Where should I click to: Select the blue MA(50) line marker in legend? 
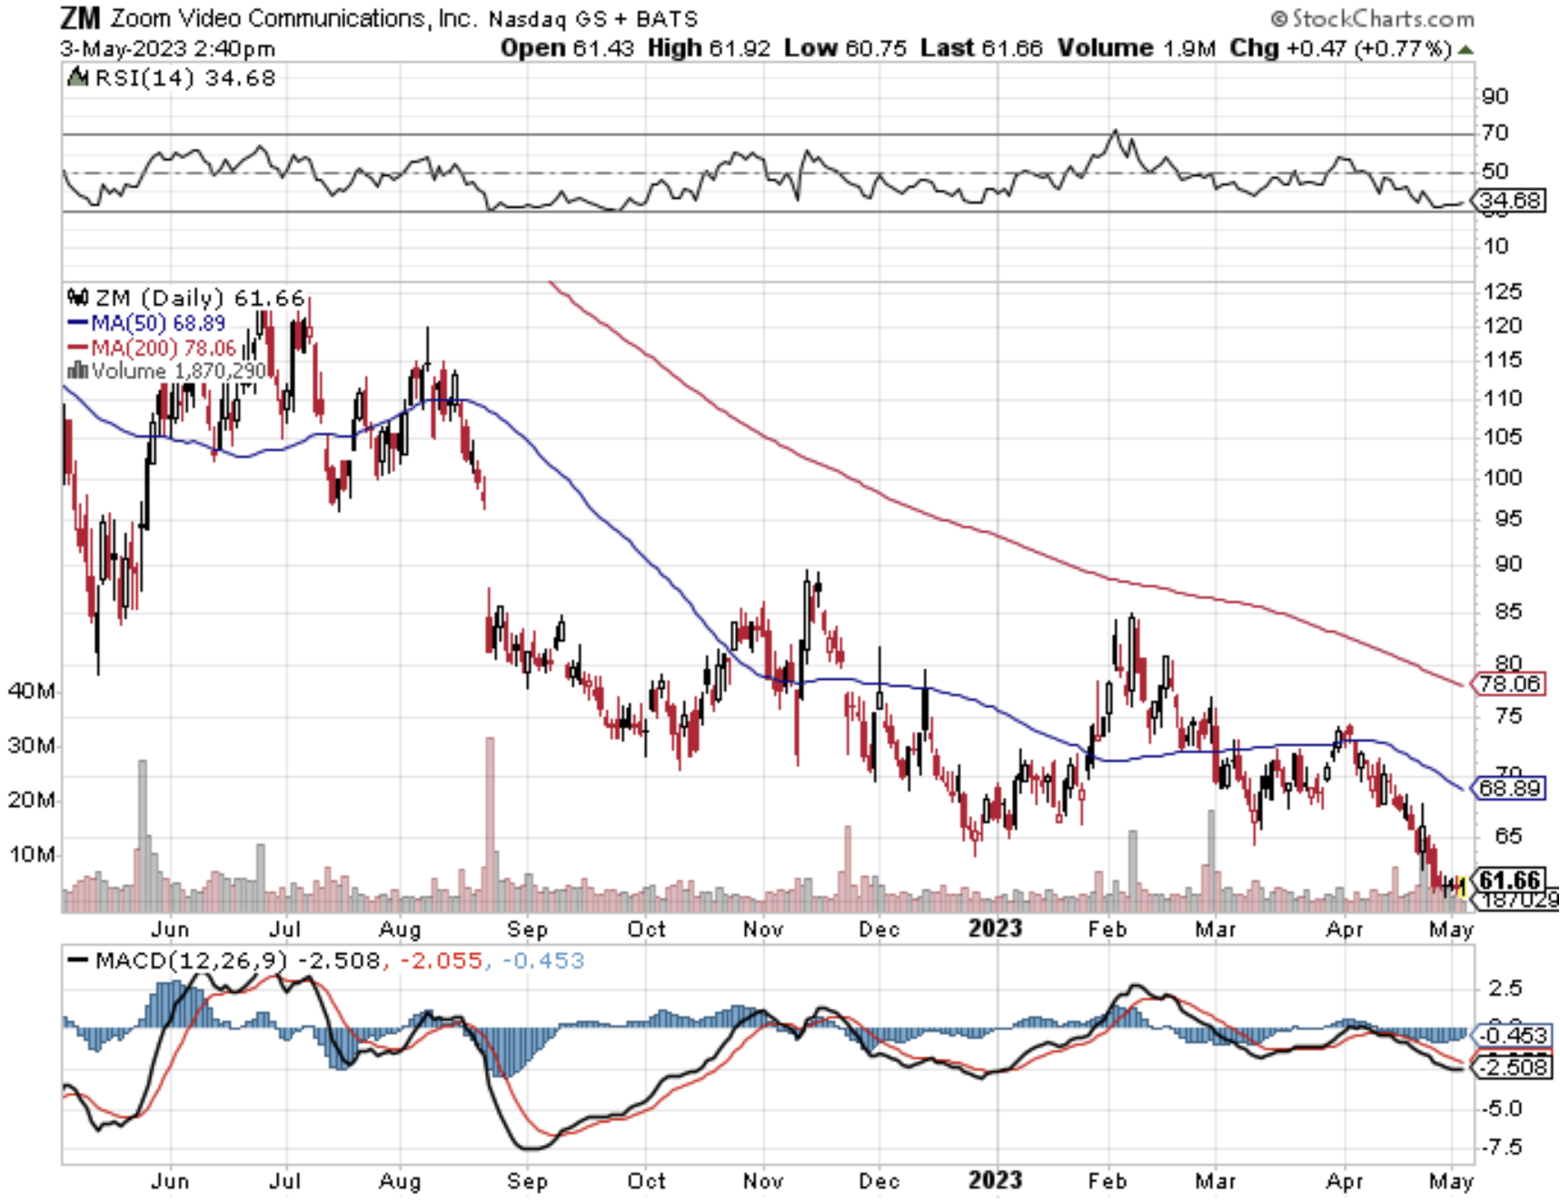click(x=78, y=323)
